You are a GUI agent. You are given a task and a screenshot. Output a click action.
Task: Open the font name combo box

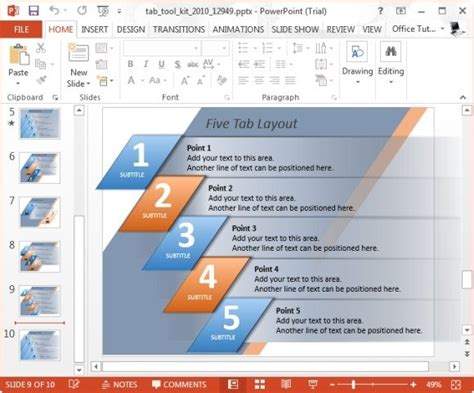pyautogui.click(x=162, y=48)
